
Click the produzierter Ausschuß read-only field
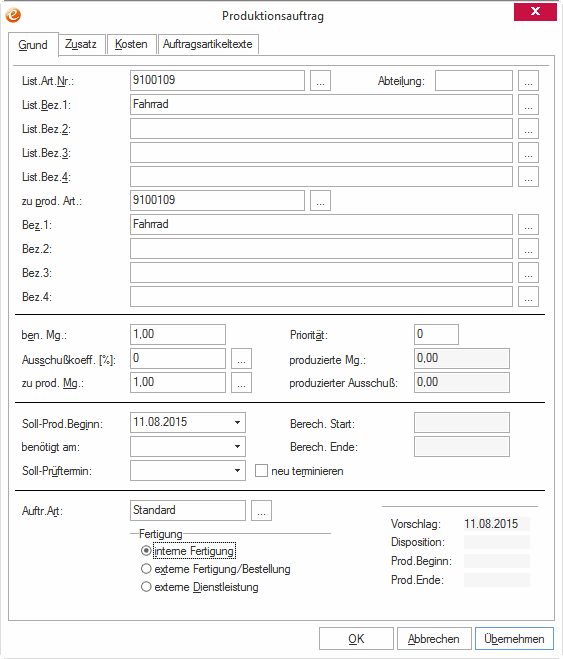point(462,382)
